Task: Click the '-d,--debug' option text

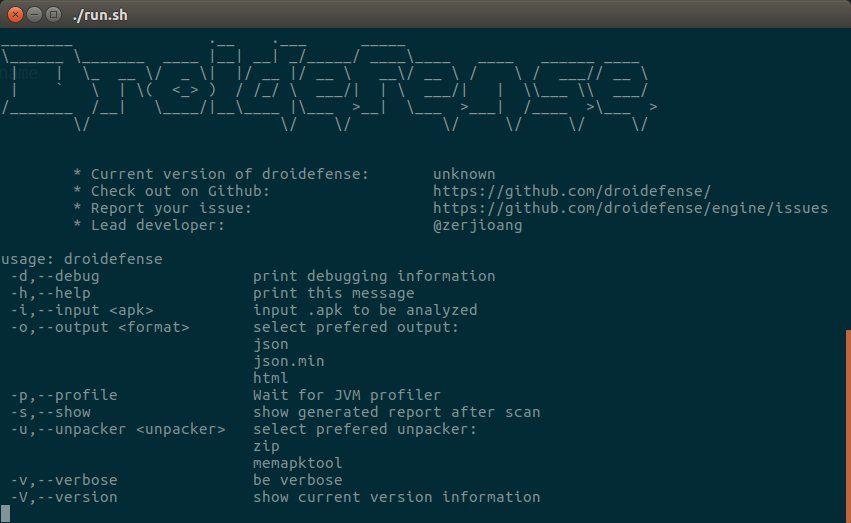Action: (55, 276)
